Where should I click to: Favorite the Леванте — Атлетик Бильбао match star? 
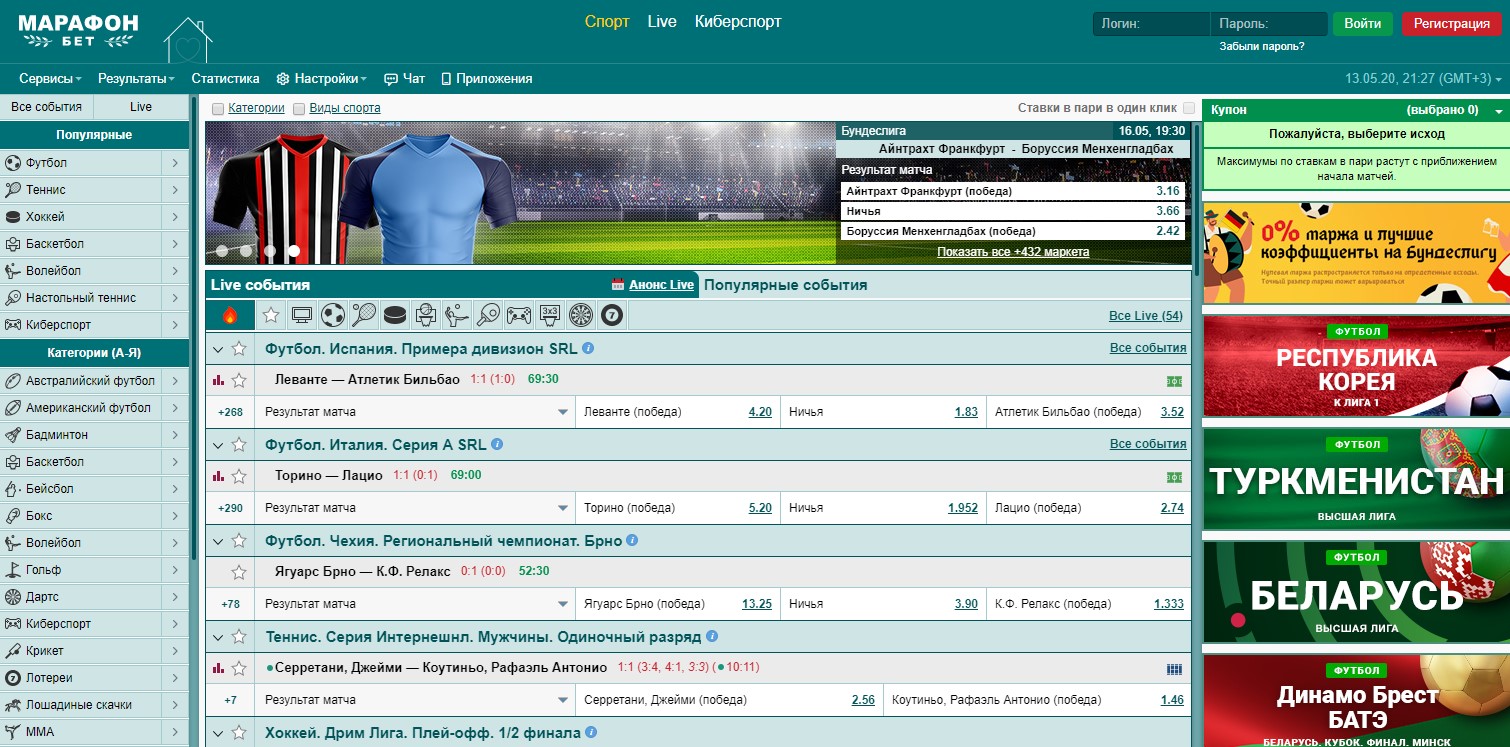(239, 380)
